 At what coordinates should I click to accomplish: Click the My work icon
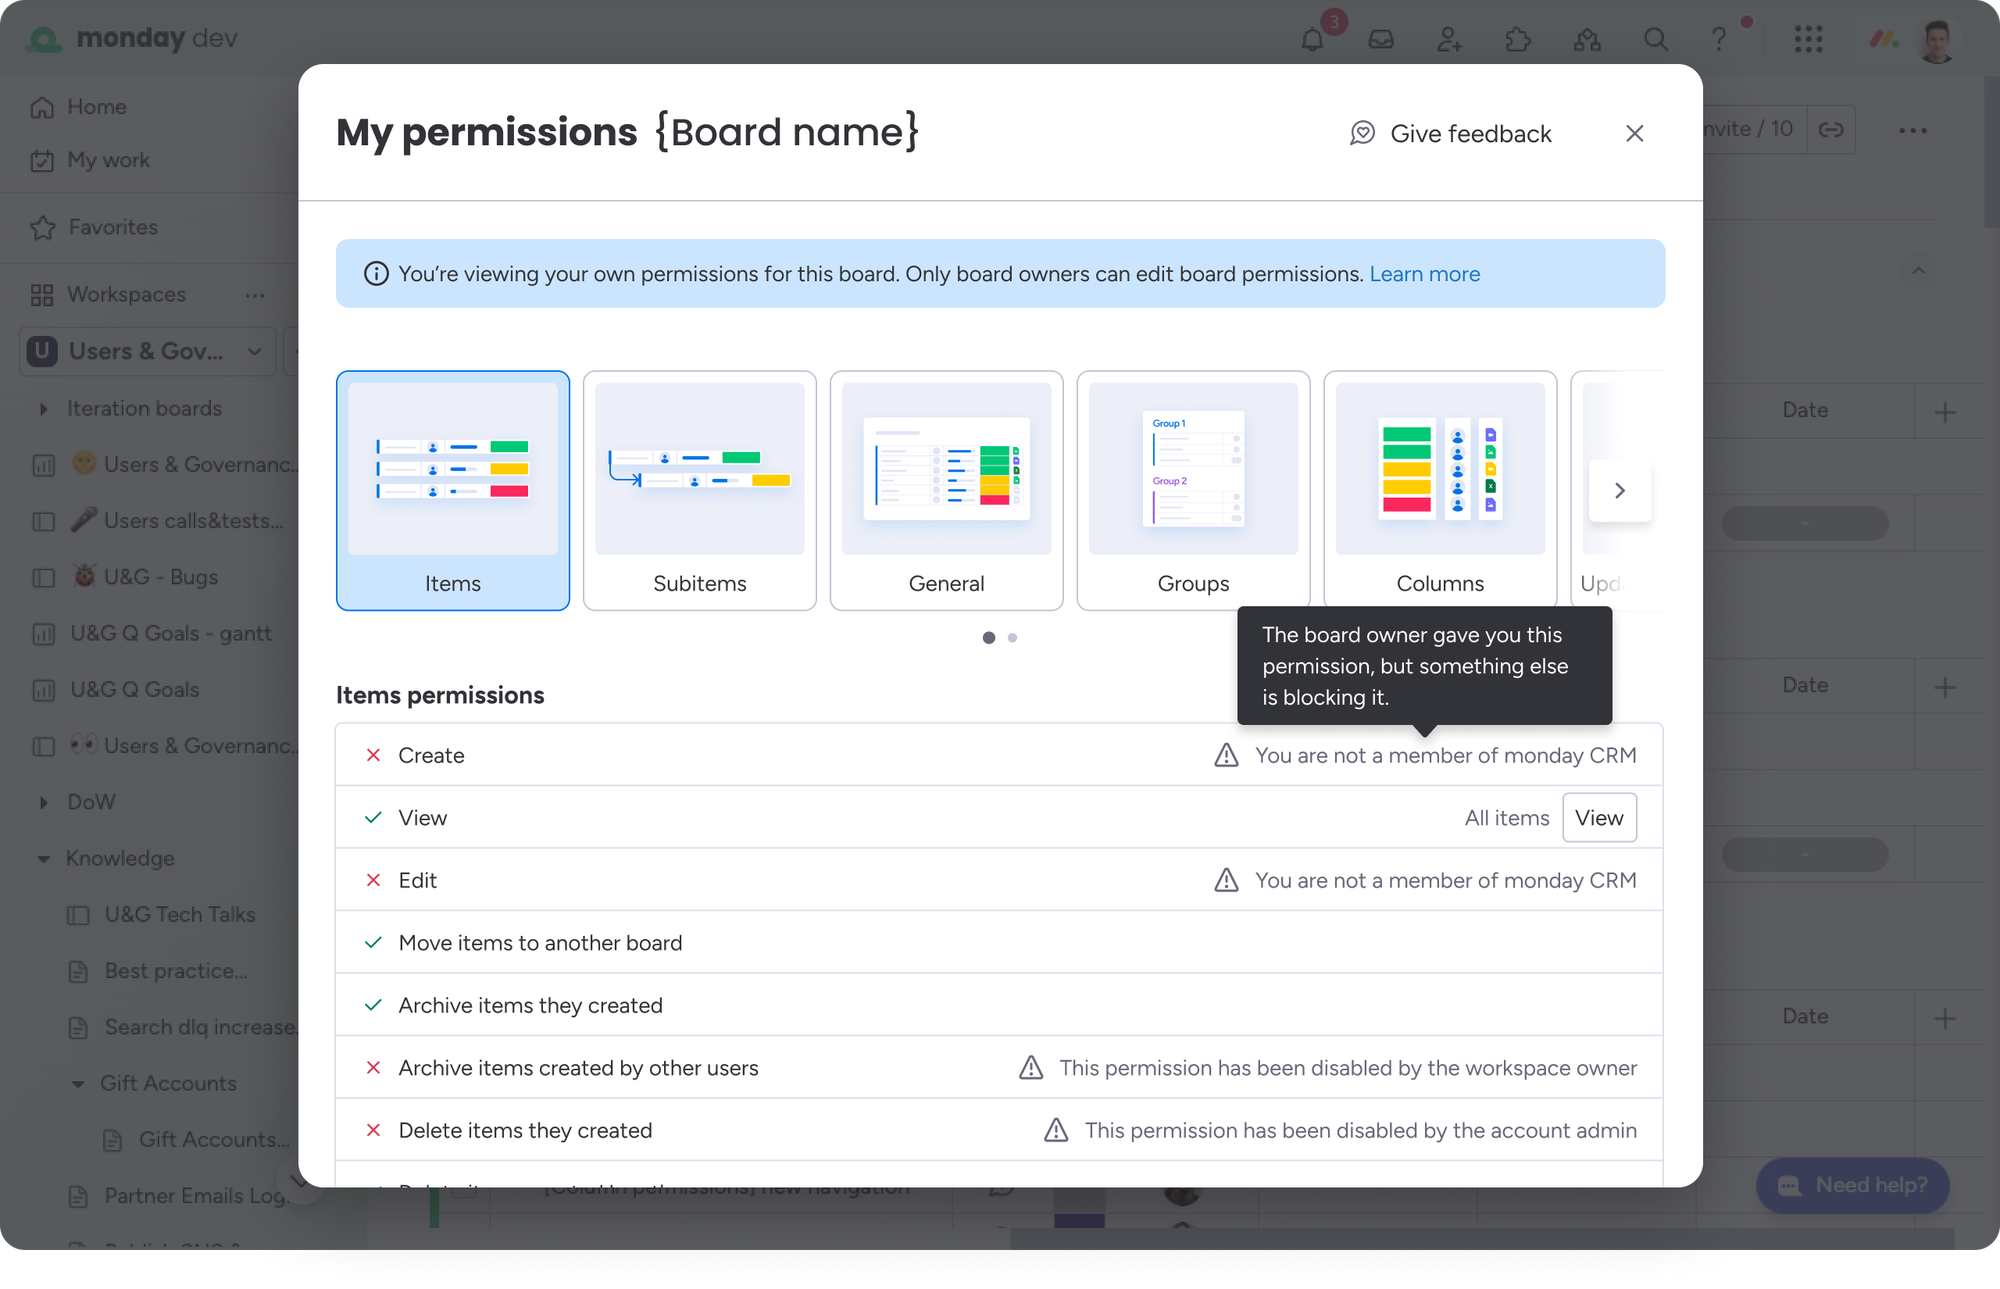(42, 161)
